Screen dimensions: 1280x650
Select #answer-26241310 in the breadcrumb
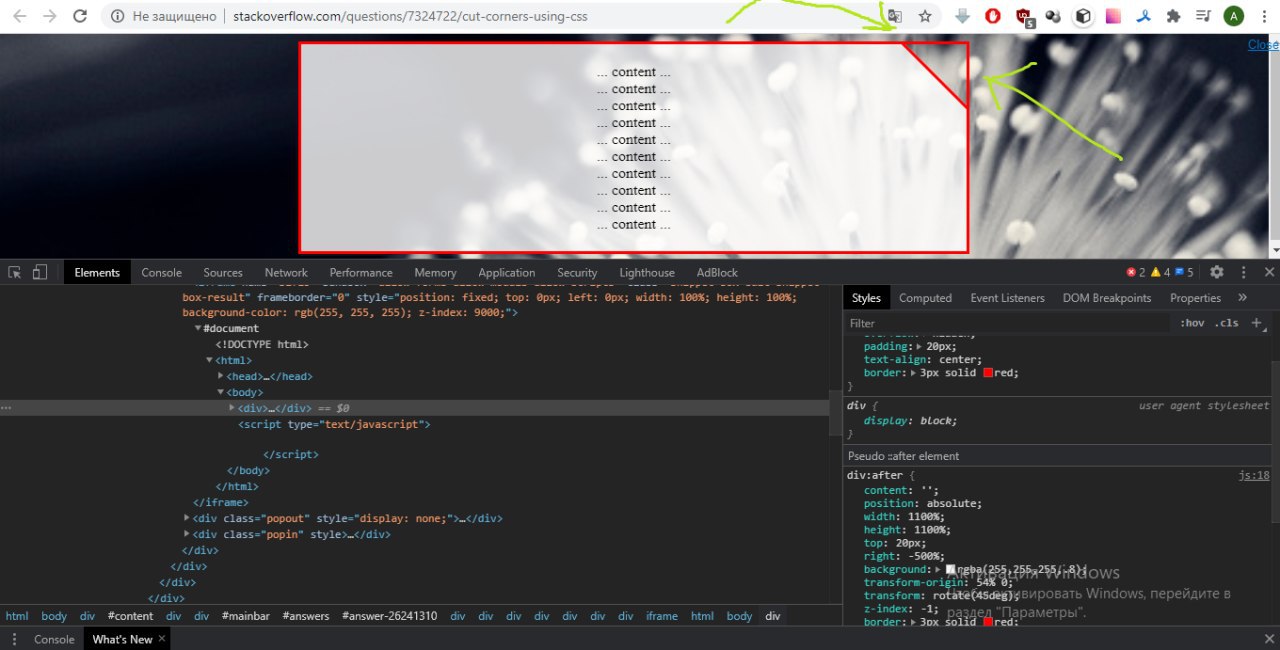pos(389,616)
